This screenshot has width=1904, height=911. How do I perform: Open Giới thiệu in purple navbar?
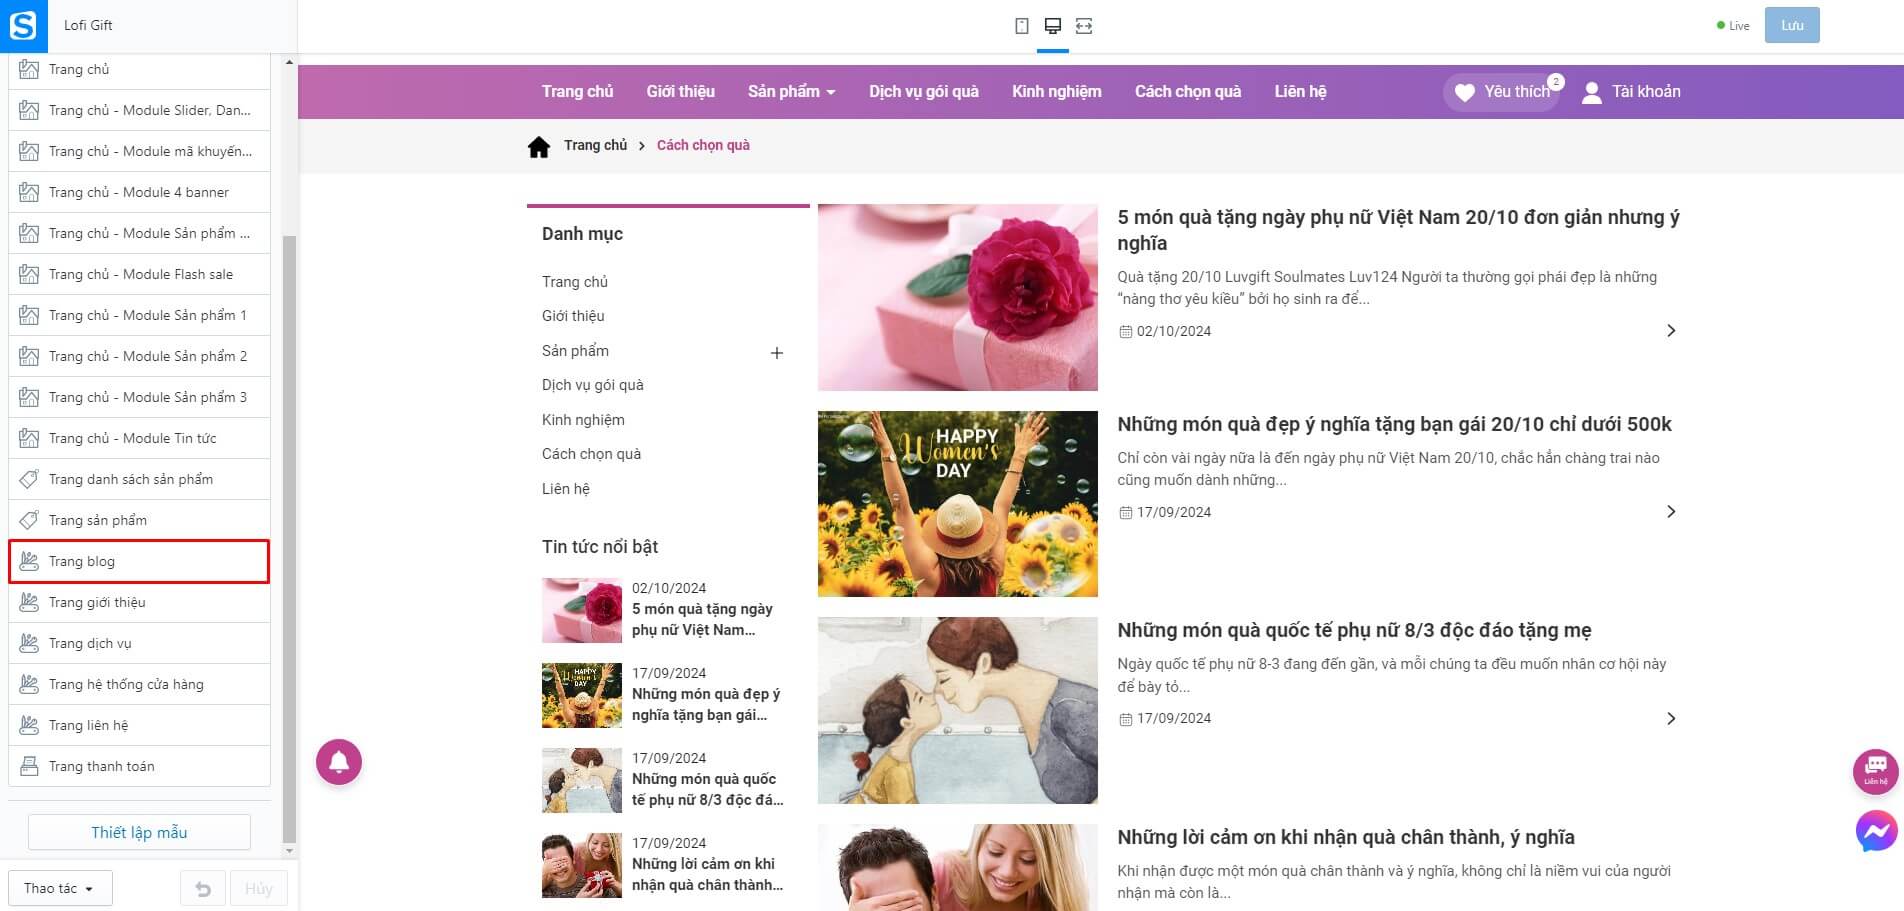coord(680,92)
